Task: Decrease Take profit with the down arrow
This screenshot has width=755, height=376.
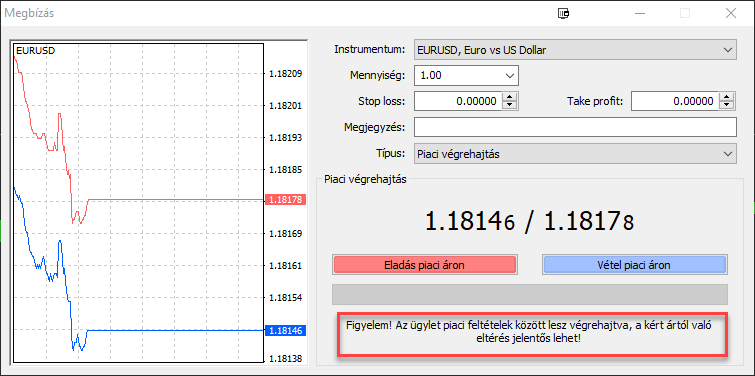Action: coord(727,105)
